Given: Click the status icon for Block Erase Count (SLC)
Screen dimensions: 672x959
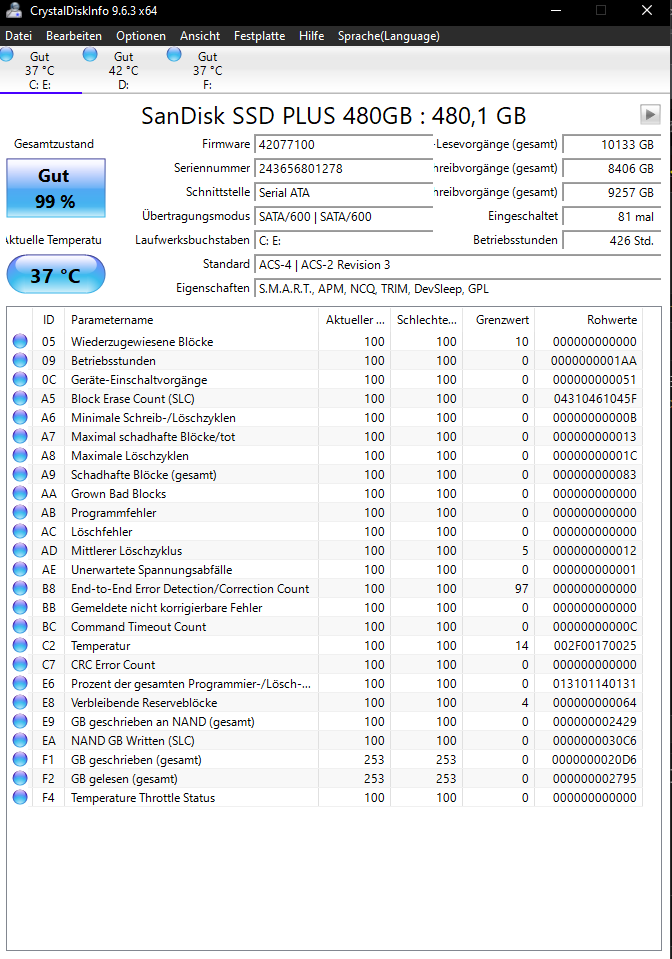Looking at the screenshot, I should tap(20, 398).
